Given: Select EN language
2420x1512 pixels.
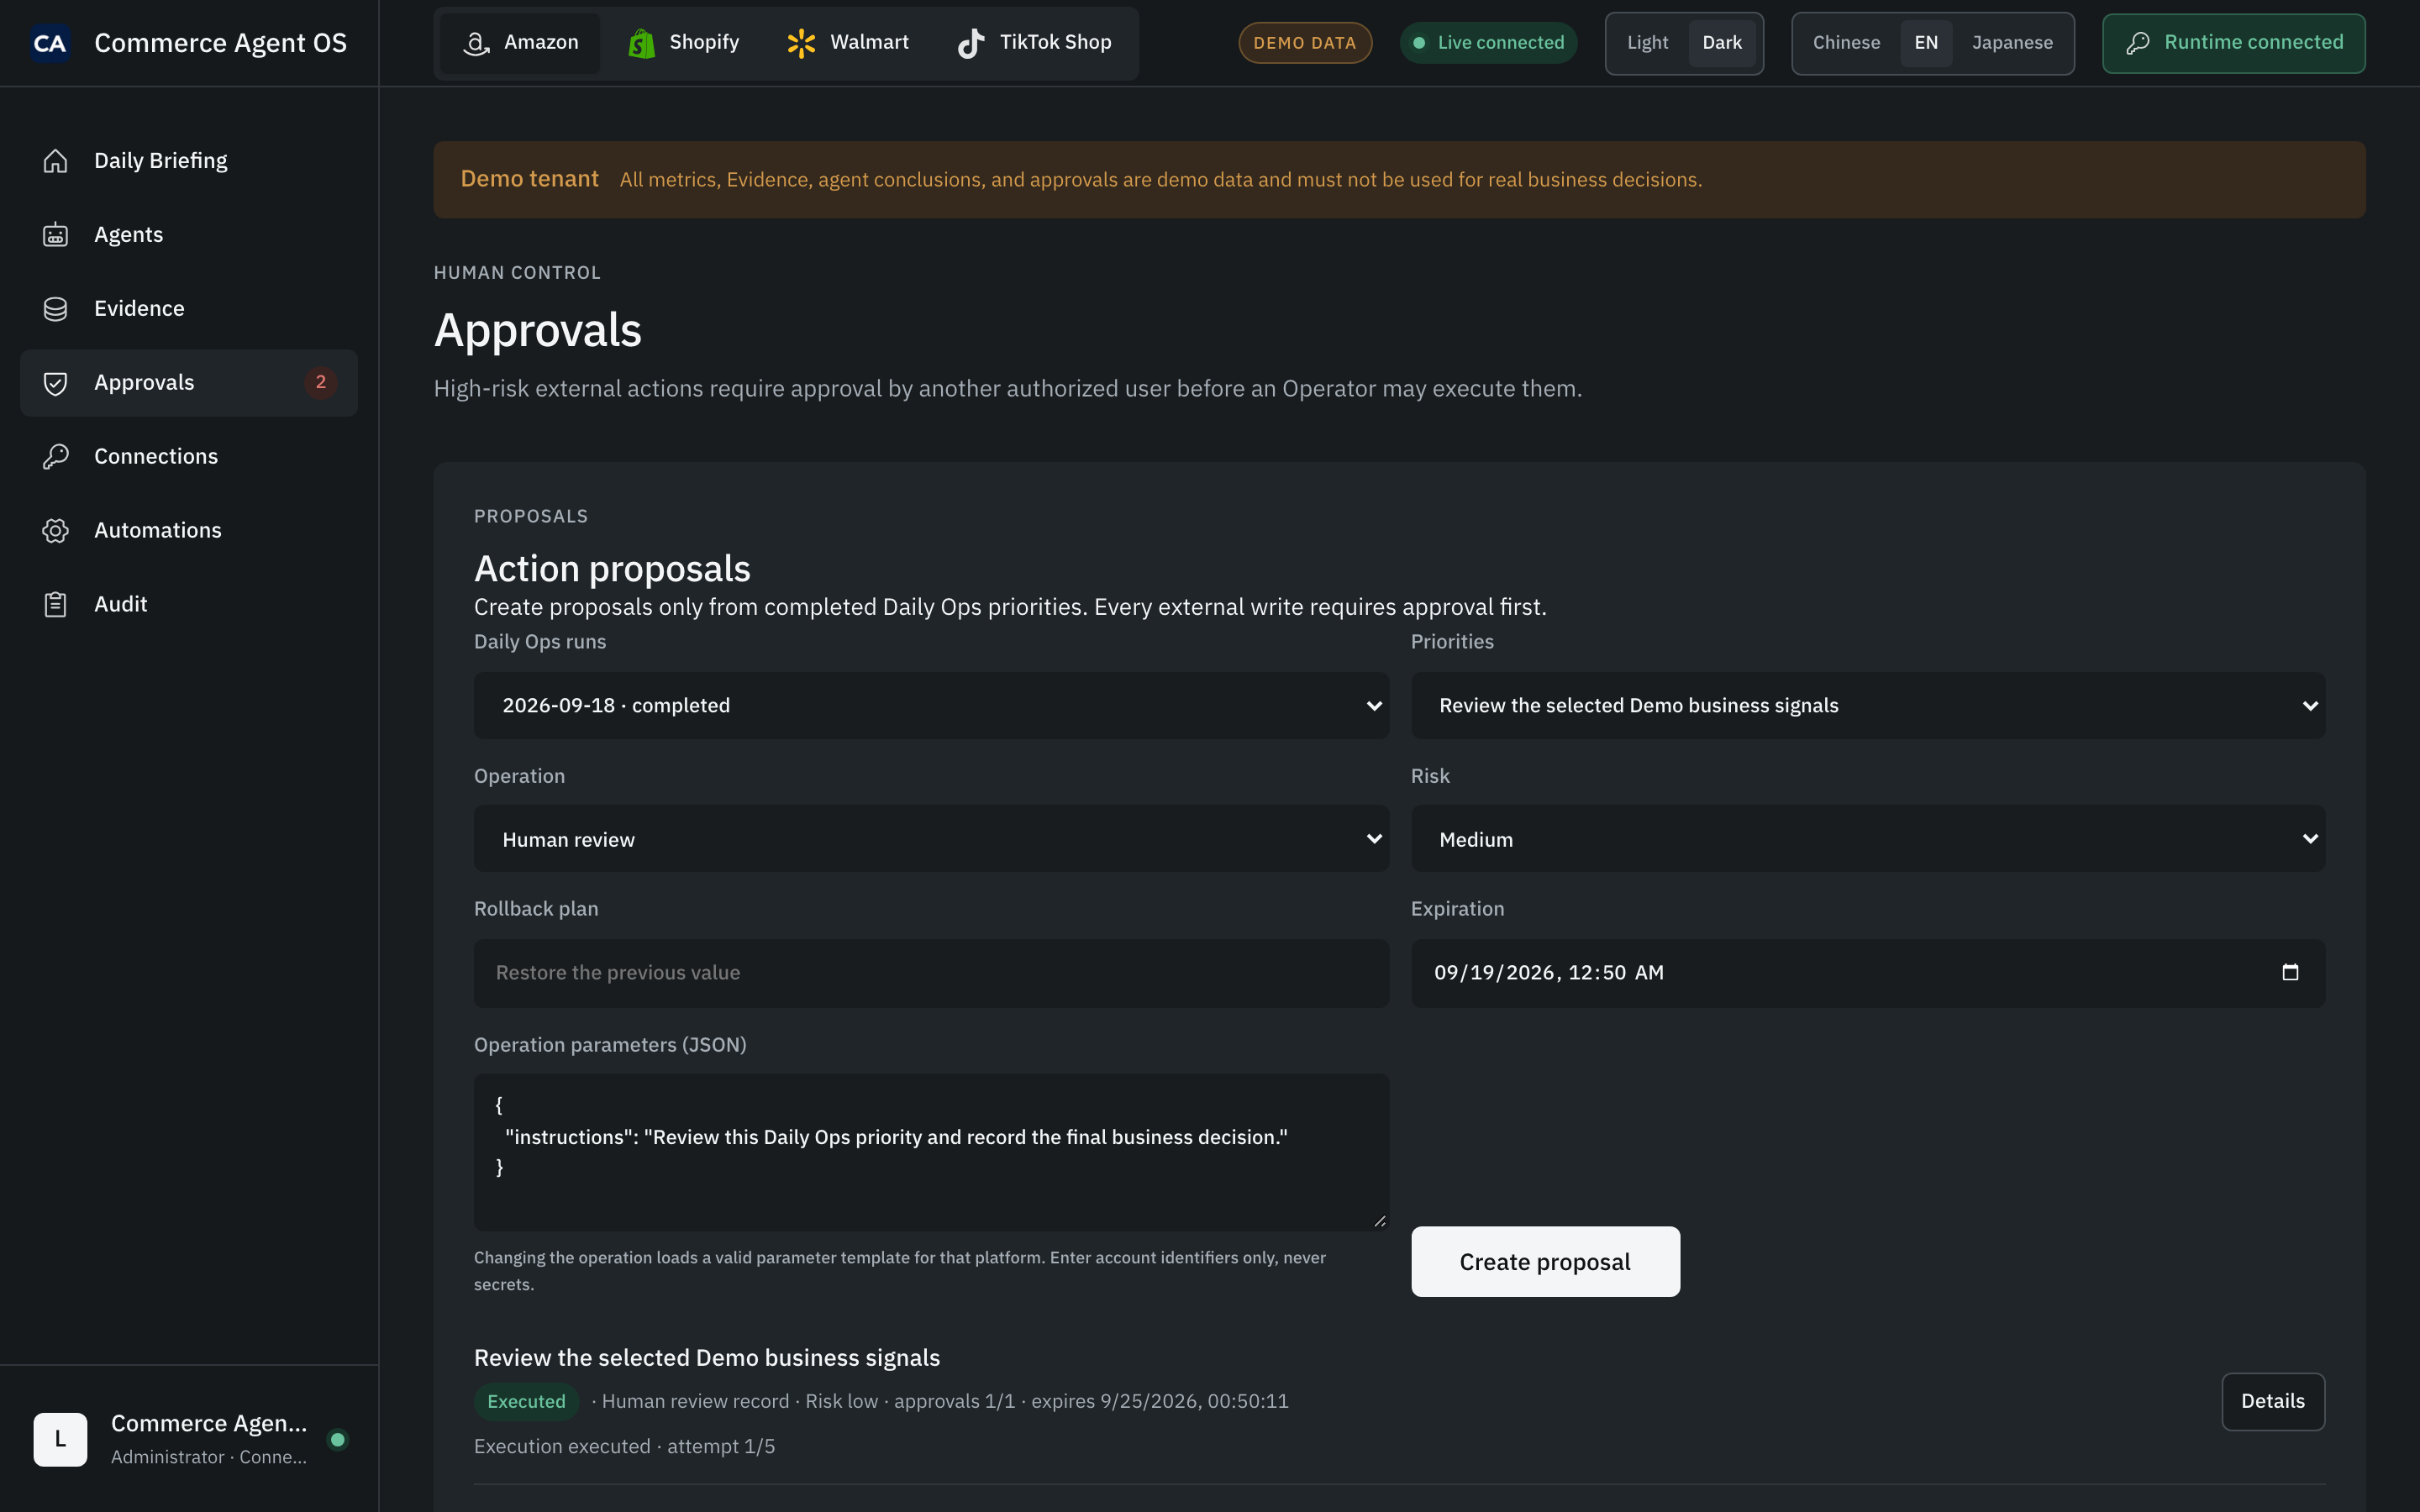Looking at the screenshot, I should (1926, 43).
